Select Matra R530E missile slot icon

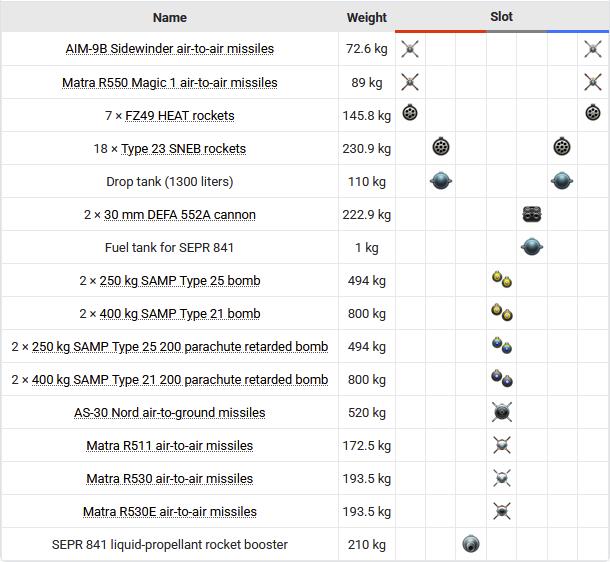[x=502, y=511]
